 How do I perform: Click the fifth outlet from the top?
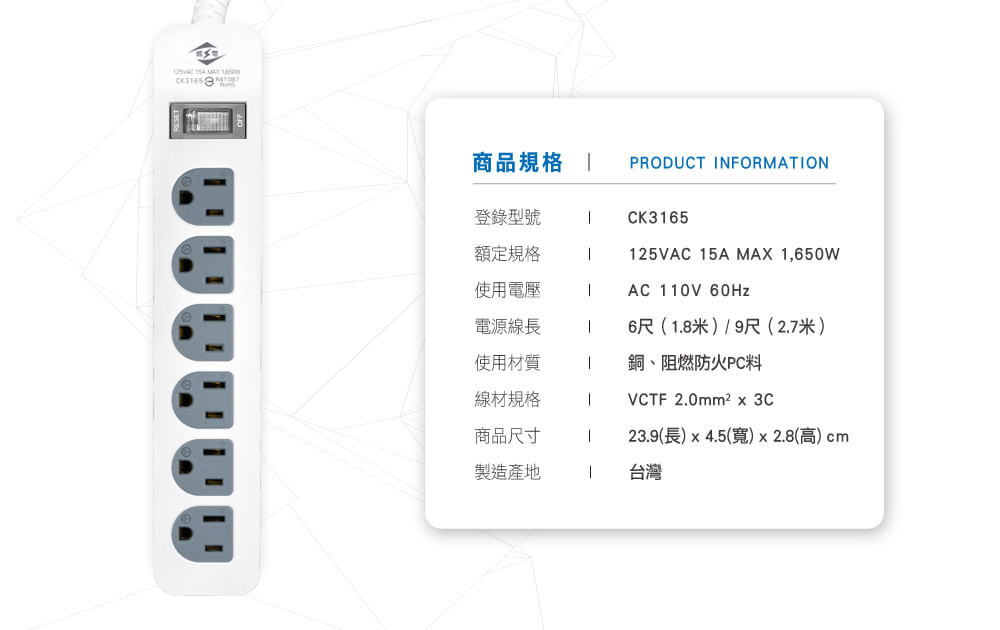pos(202,467)
